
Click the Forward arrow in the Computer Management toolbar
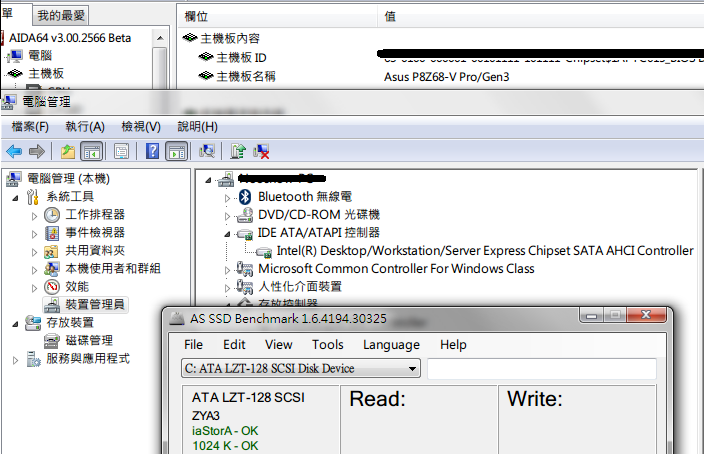coord(37,151)
